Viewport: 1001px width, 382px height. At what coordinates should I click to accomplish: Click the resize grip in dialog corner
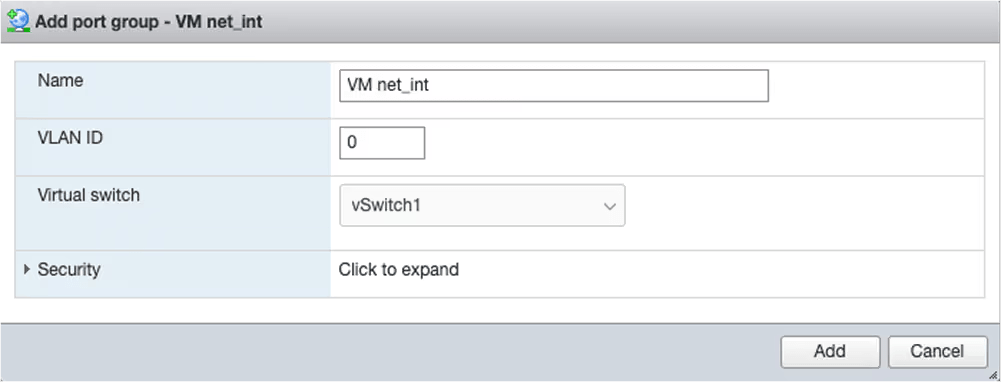pyautogui.click(x=993, y=375)
